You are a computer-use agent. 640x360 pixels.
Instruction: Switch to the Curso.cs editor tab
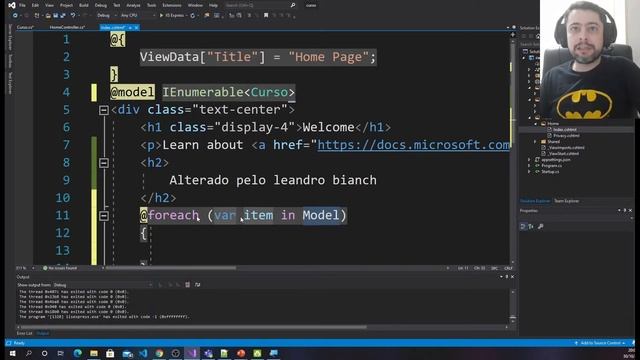click(25, 27)
